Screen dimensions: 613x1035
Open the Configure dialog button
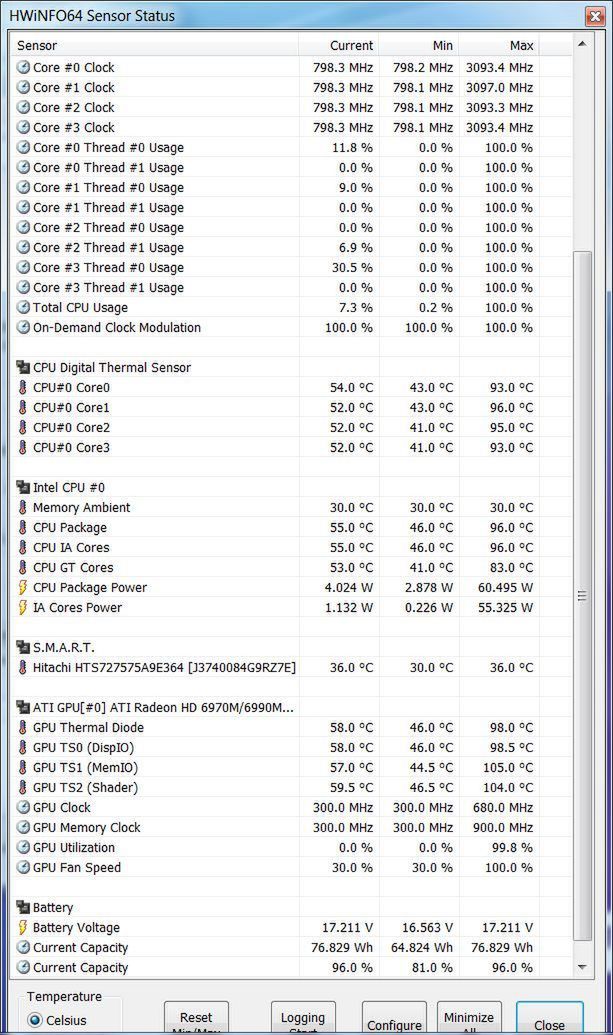[x=394, y=1022]
